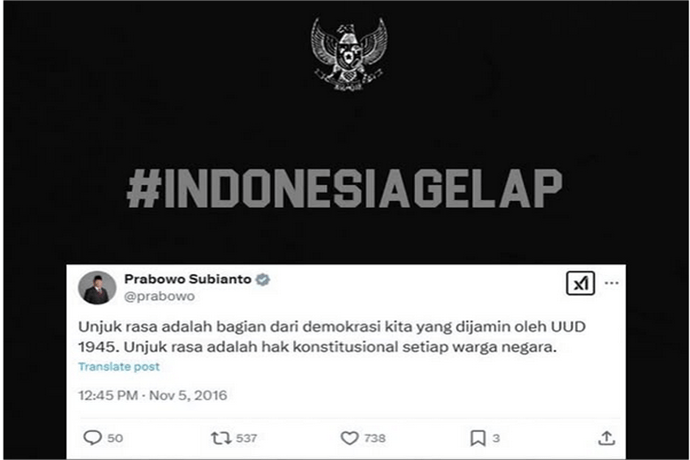Click the 50 replies count
This screenshot has width=690, height=460.
click(115, 438)
